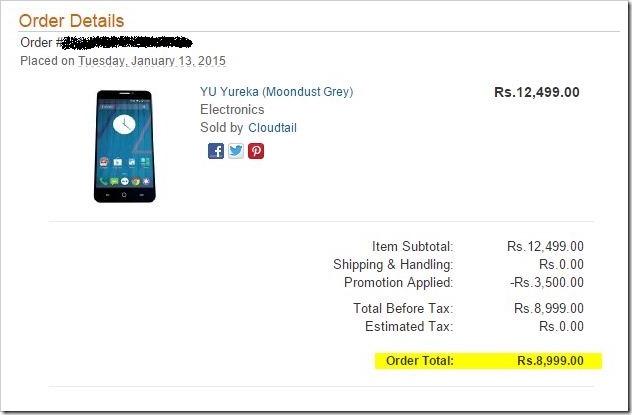
Task: Click the Promotion Applied discount value
Action: [x=547, y=282]
